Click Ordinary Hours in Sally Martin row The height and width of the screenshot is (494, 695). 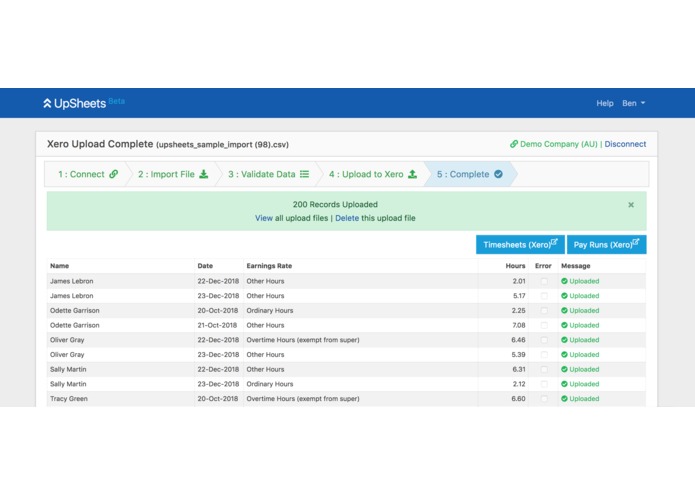pyautogui.click(x=269, y=384)
